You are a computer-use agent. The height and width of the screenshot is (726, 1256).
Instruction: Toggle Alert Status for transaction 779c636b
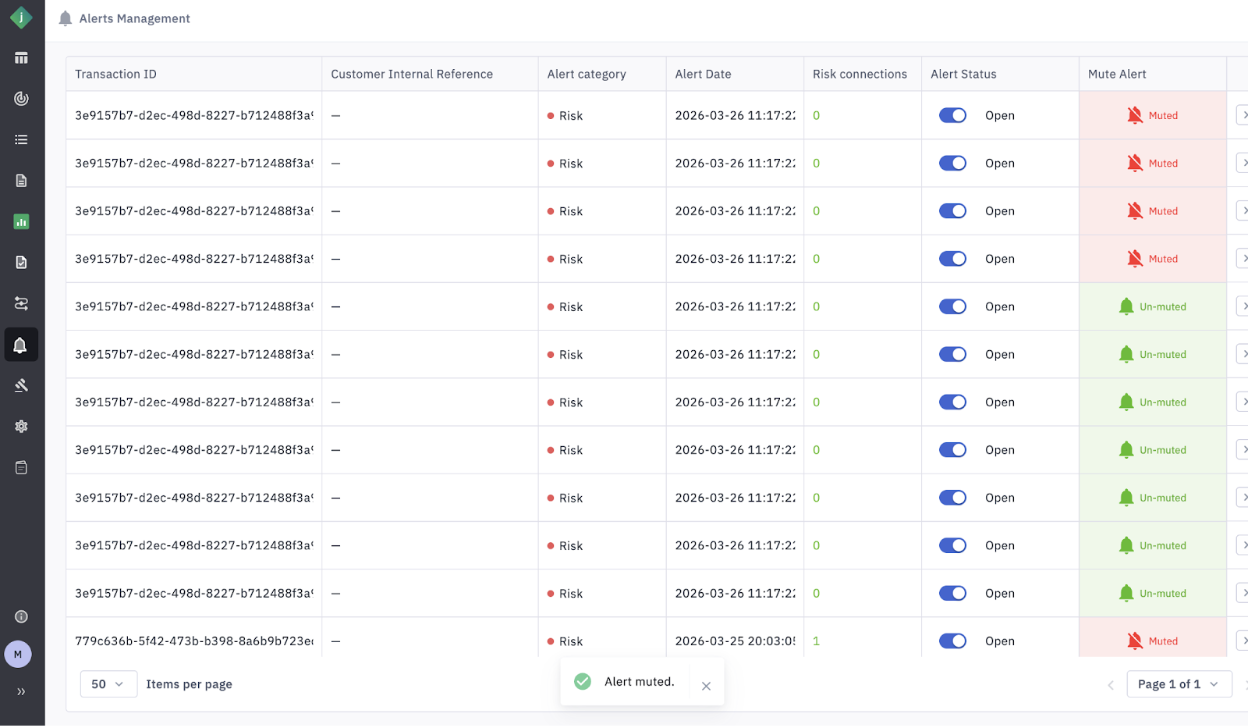pyautogui.click(x=952, y=641)
